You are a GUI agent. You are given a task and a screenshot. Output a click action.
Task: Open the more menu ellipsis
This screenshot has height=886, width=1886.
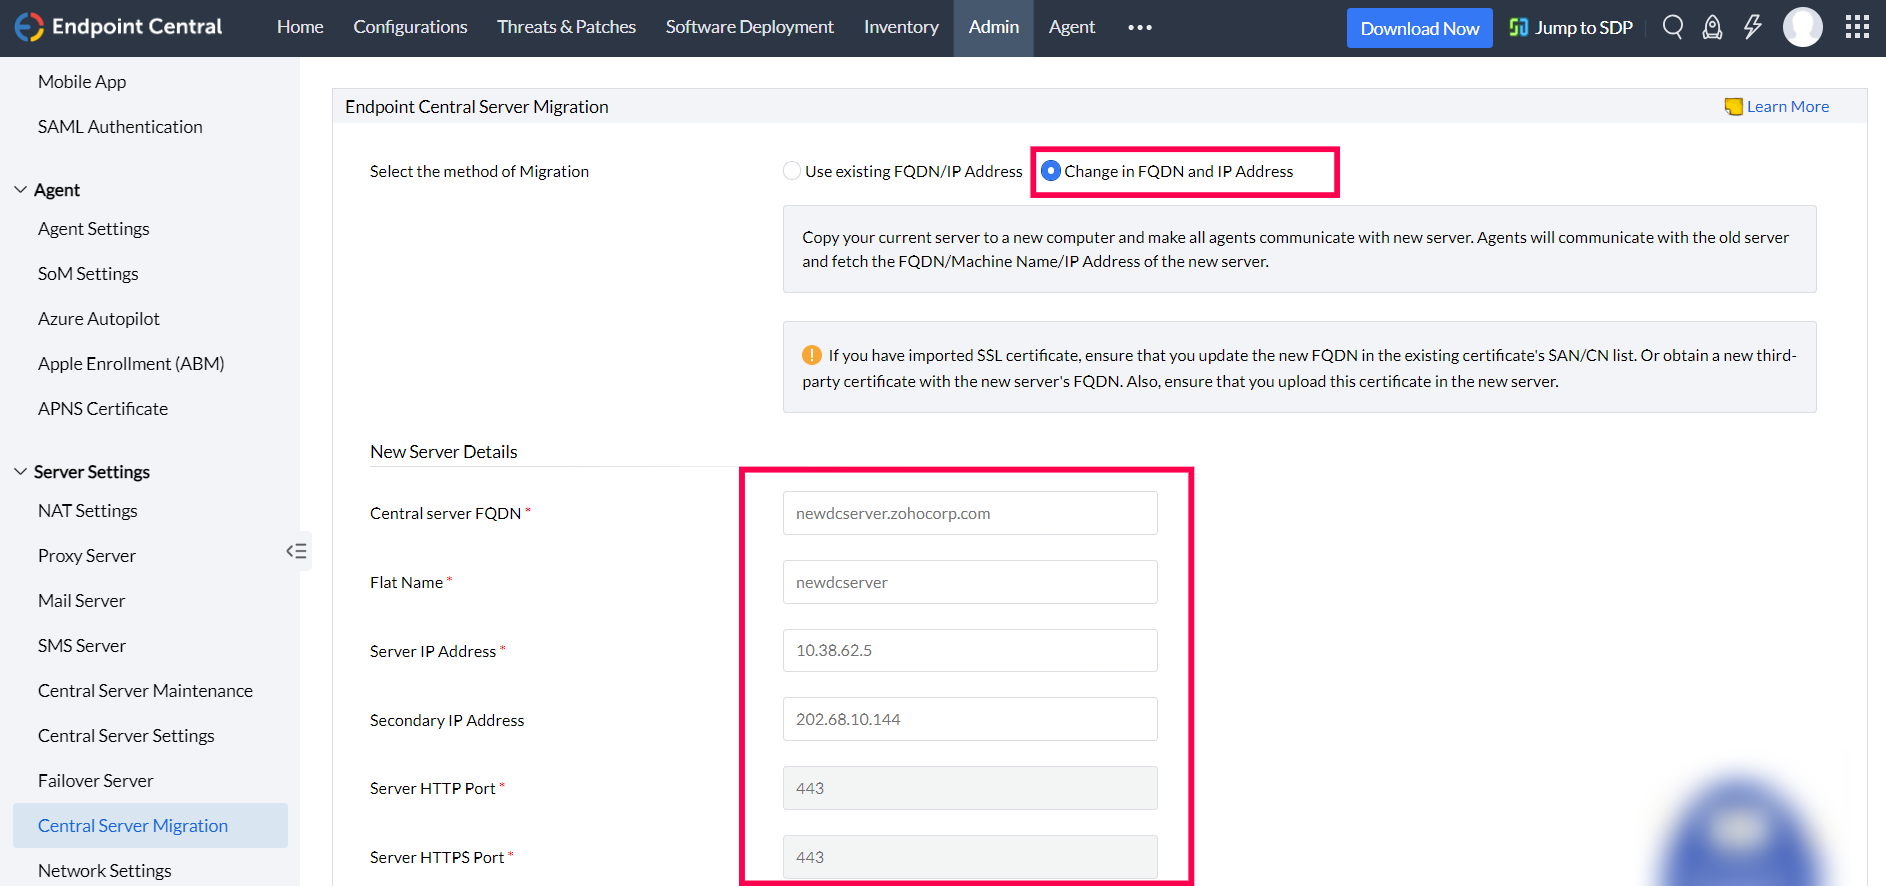tap(1140, 28)
